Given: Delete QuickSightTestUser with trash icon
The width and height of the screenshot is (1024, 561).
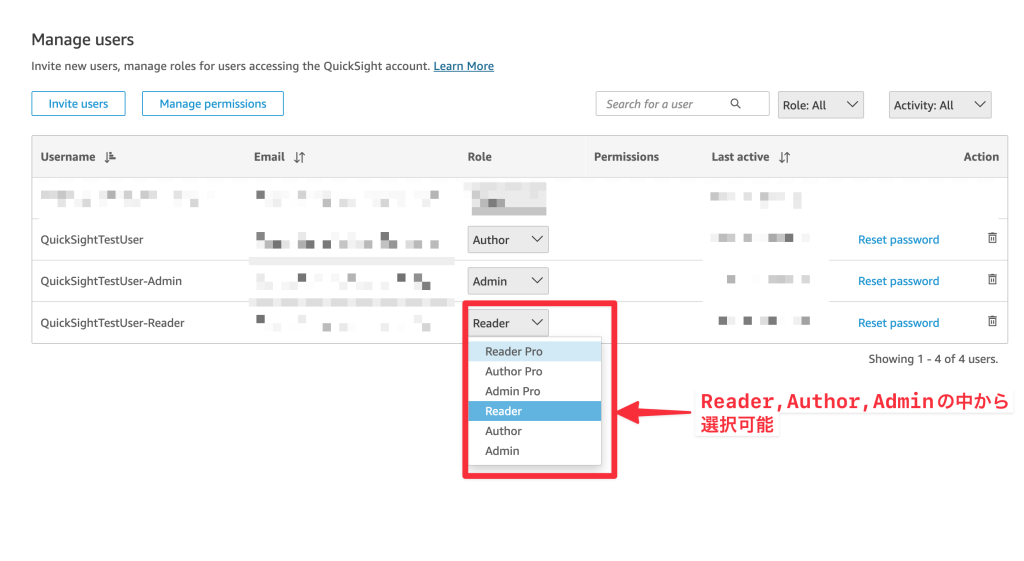Looking at the screenshot, I should coord(992,238).
